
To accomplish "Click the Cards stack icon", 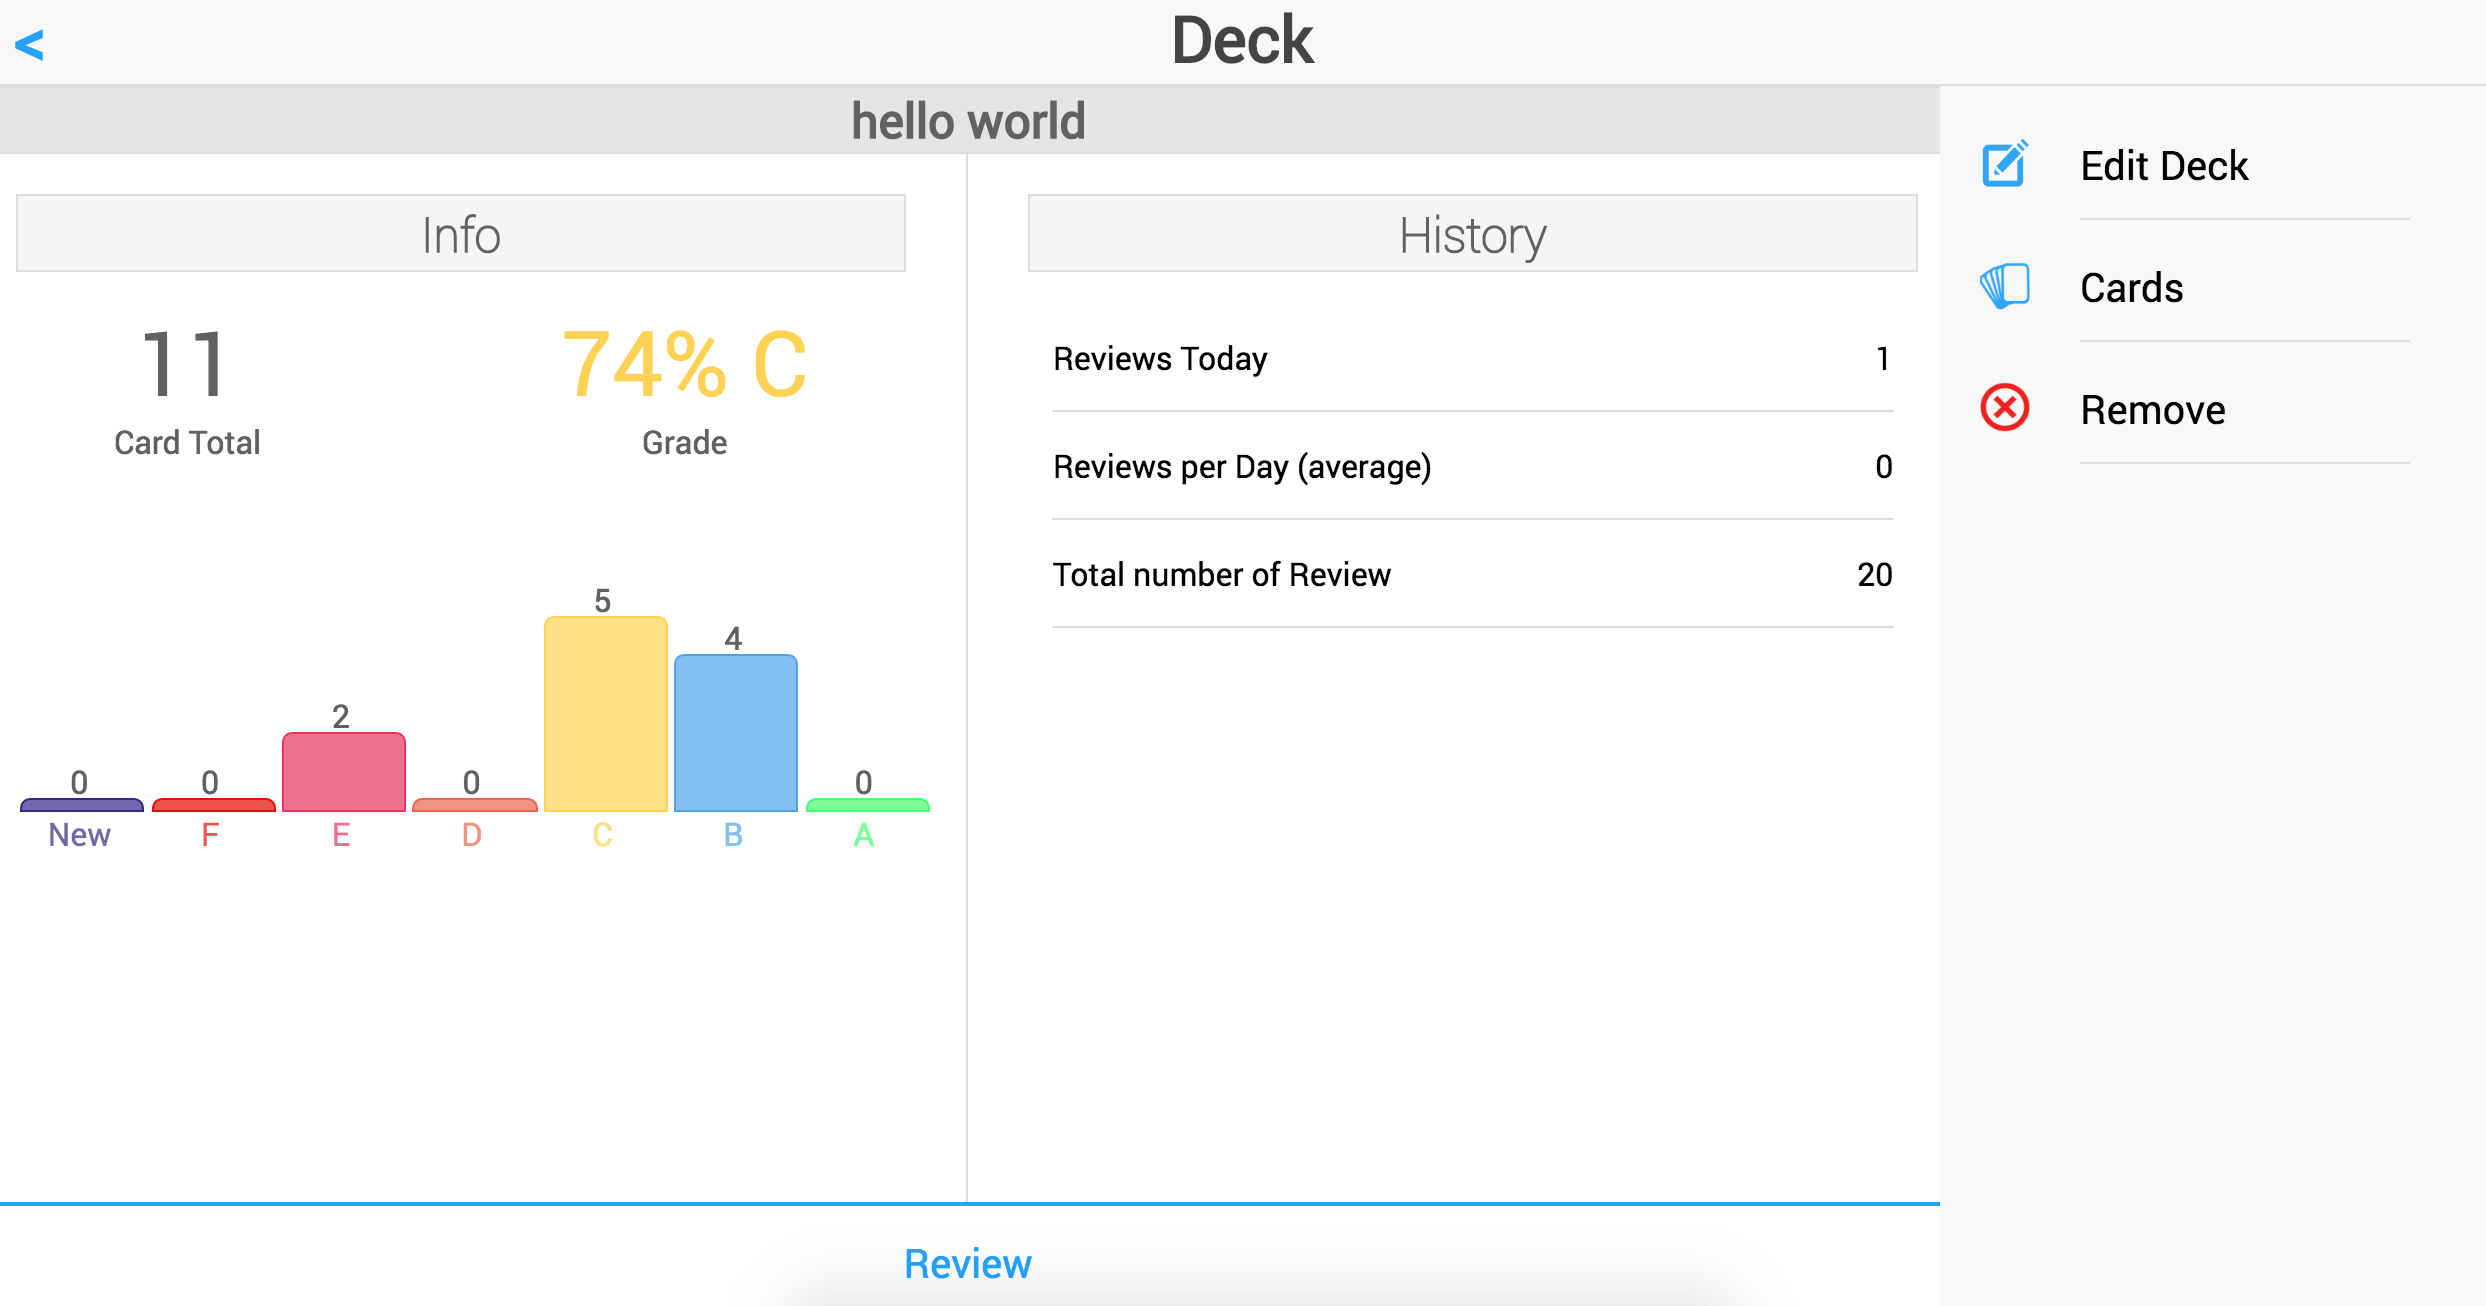I will coord(2004,287).
